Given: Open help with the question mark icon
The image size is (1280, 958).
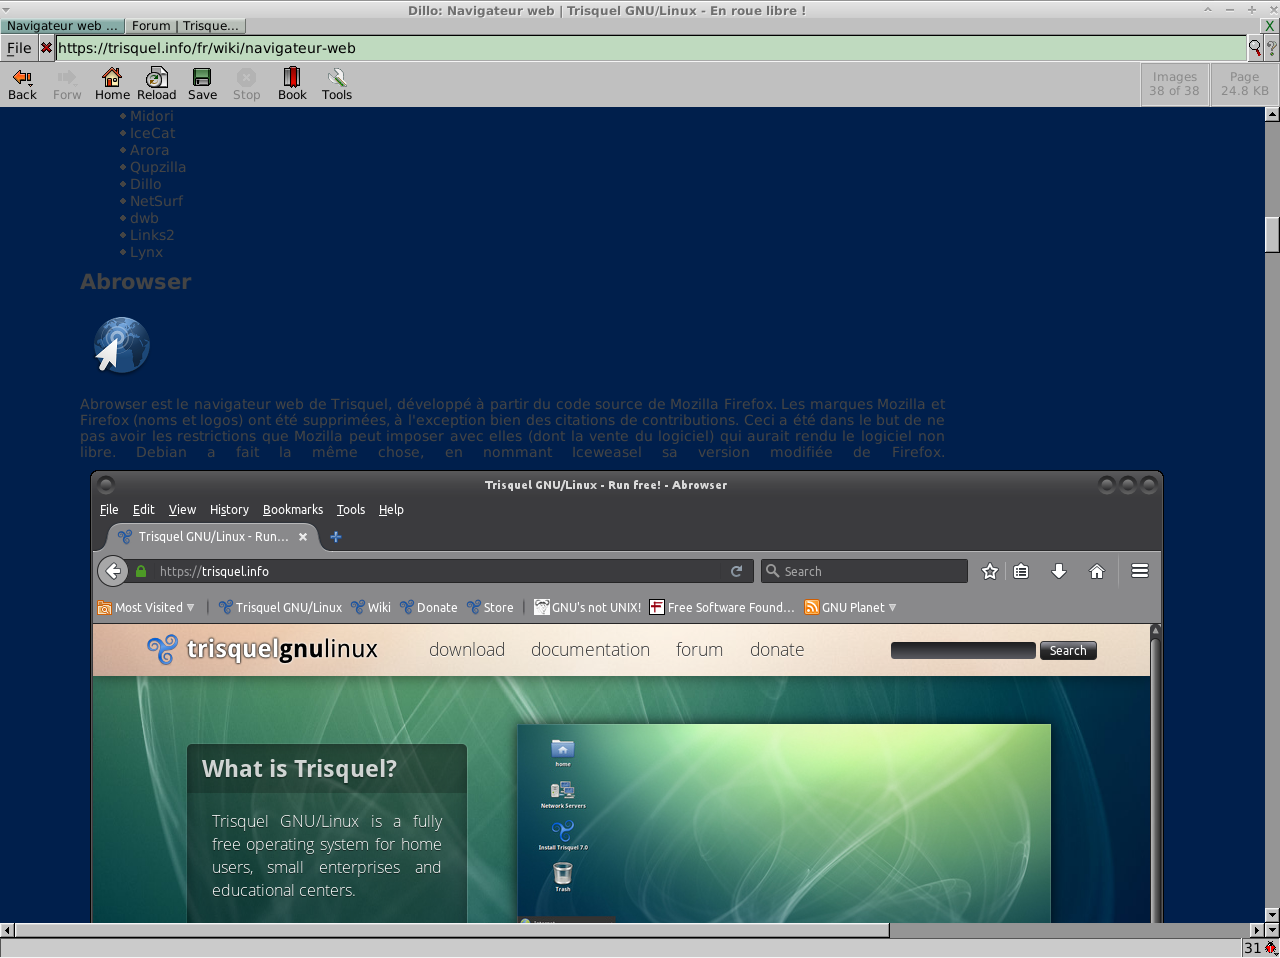Looking at the screenshot, I should pyautogui.click(x=1271, y=47).
